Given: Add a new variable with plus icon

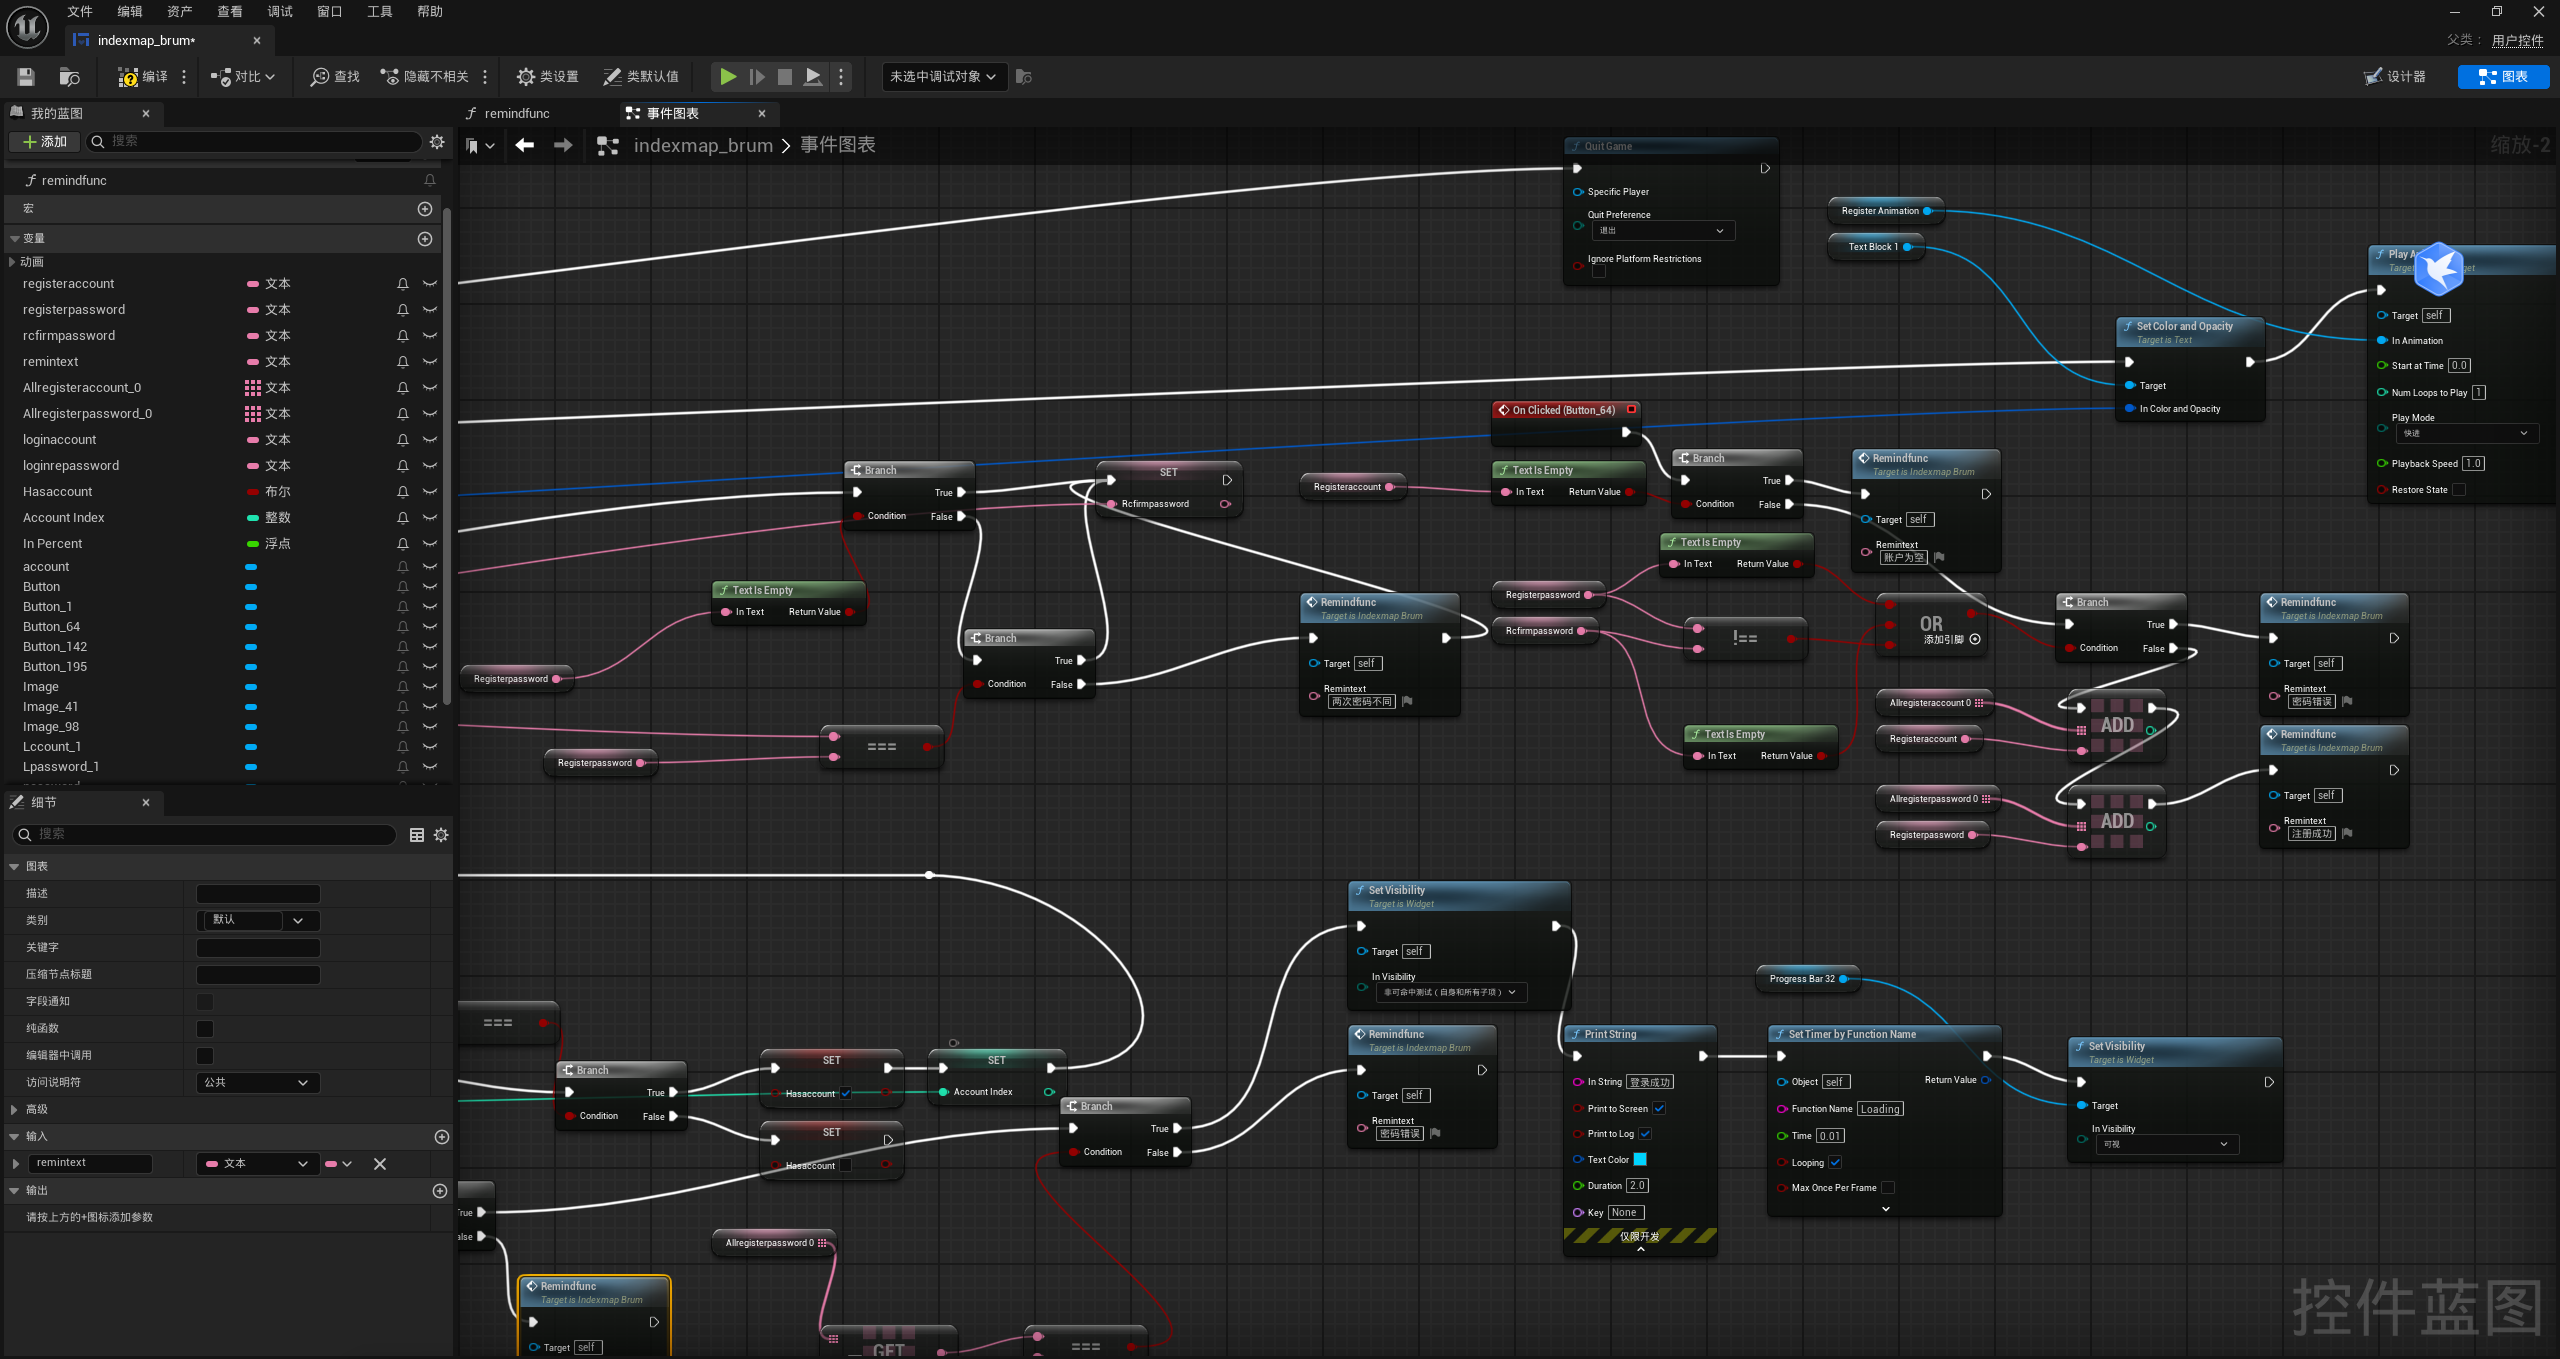Looking at the screenshot, I should coord(425,239).
